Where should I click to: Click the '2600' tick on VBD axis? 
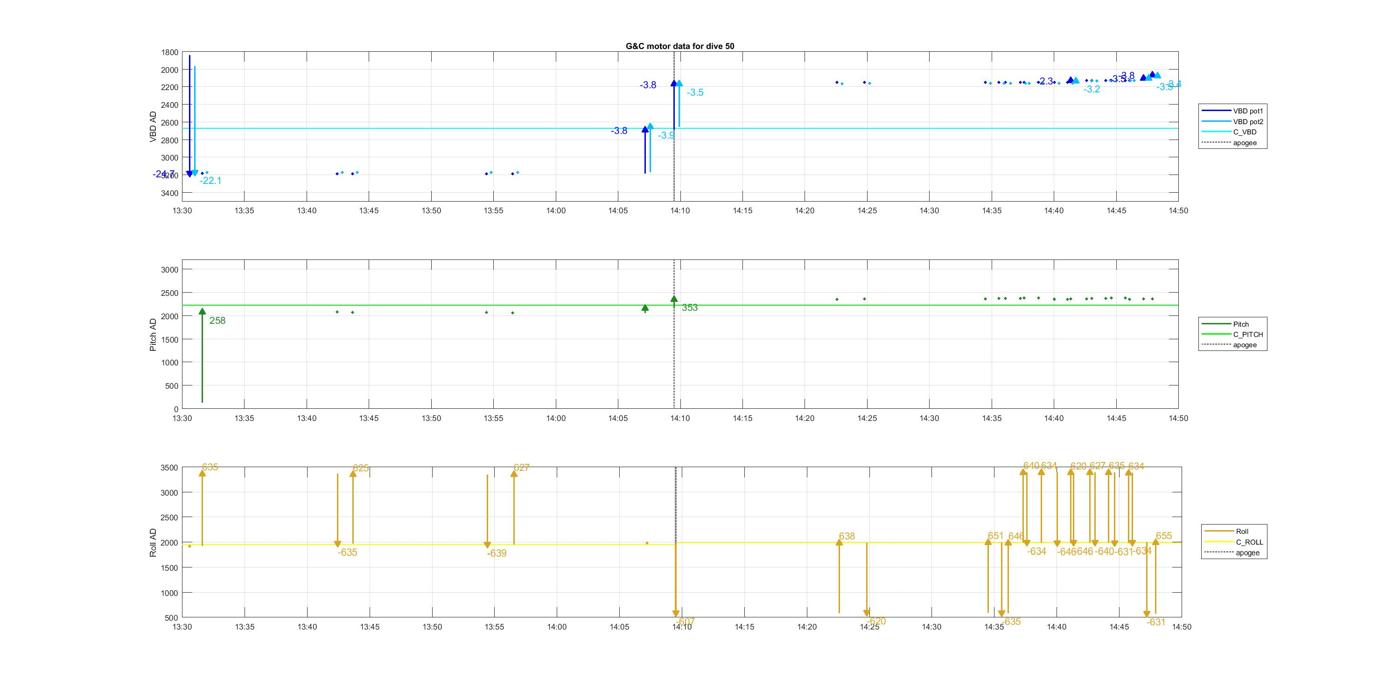tap(169, 123)
